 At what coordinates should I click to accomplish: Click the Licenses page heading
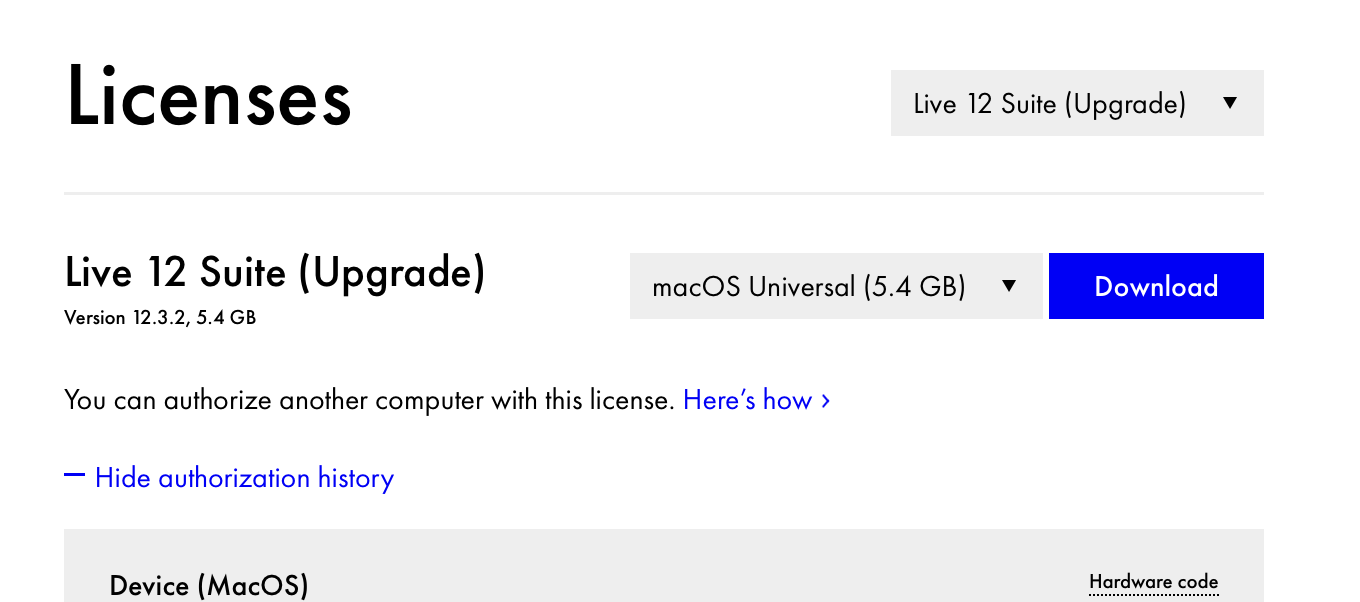pyautogui.click(x=209, y=98)
